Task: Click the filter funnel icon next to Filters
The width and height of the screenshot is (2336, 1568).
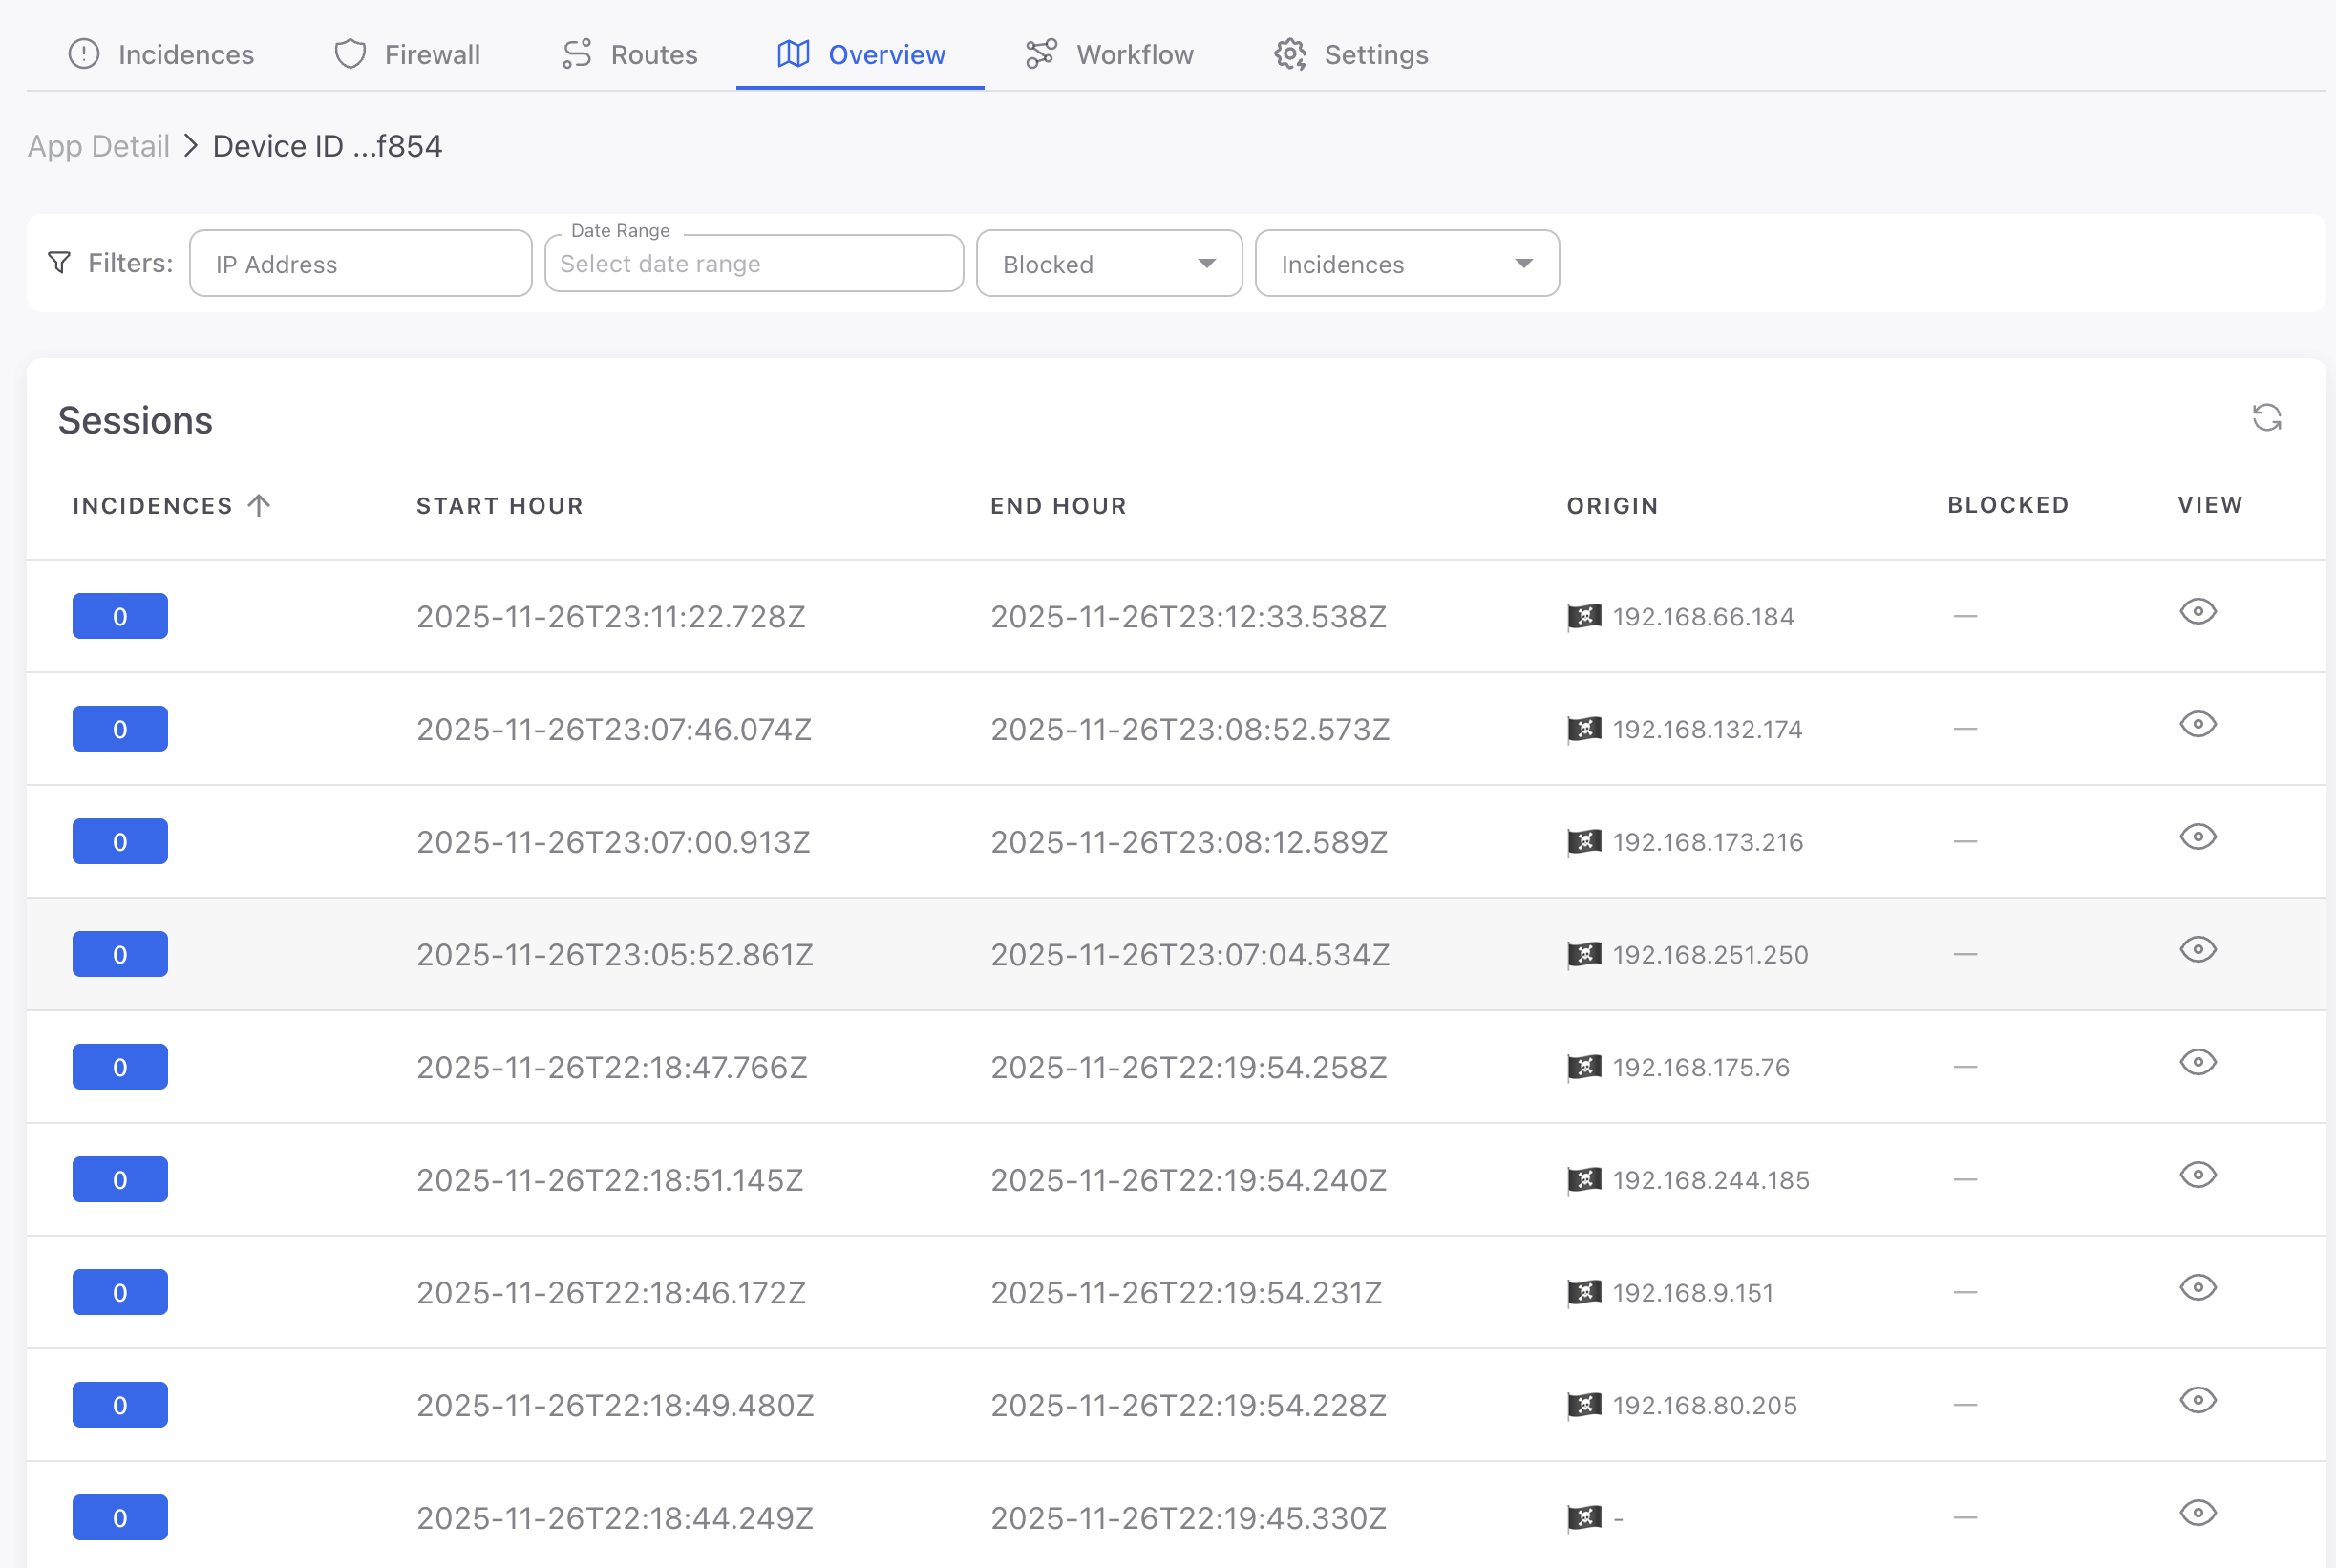Action: 59,262
